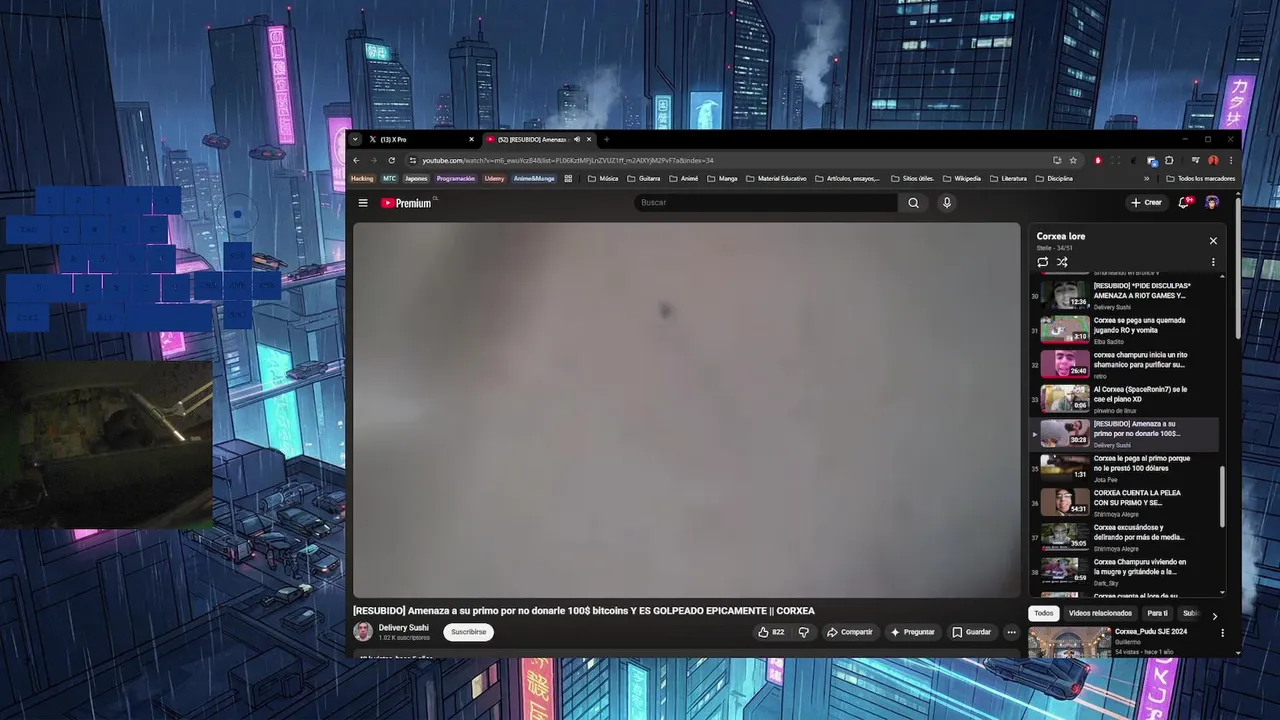Click the Compartir button
Viewport: 1280px width, 720px height.
click(x=849, y=632)
